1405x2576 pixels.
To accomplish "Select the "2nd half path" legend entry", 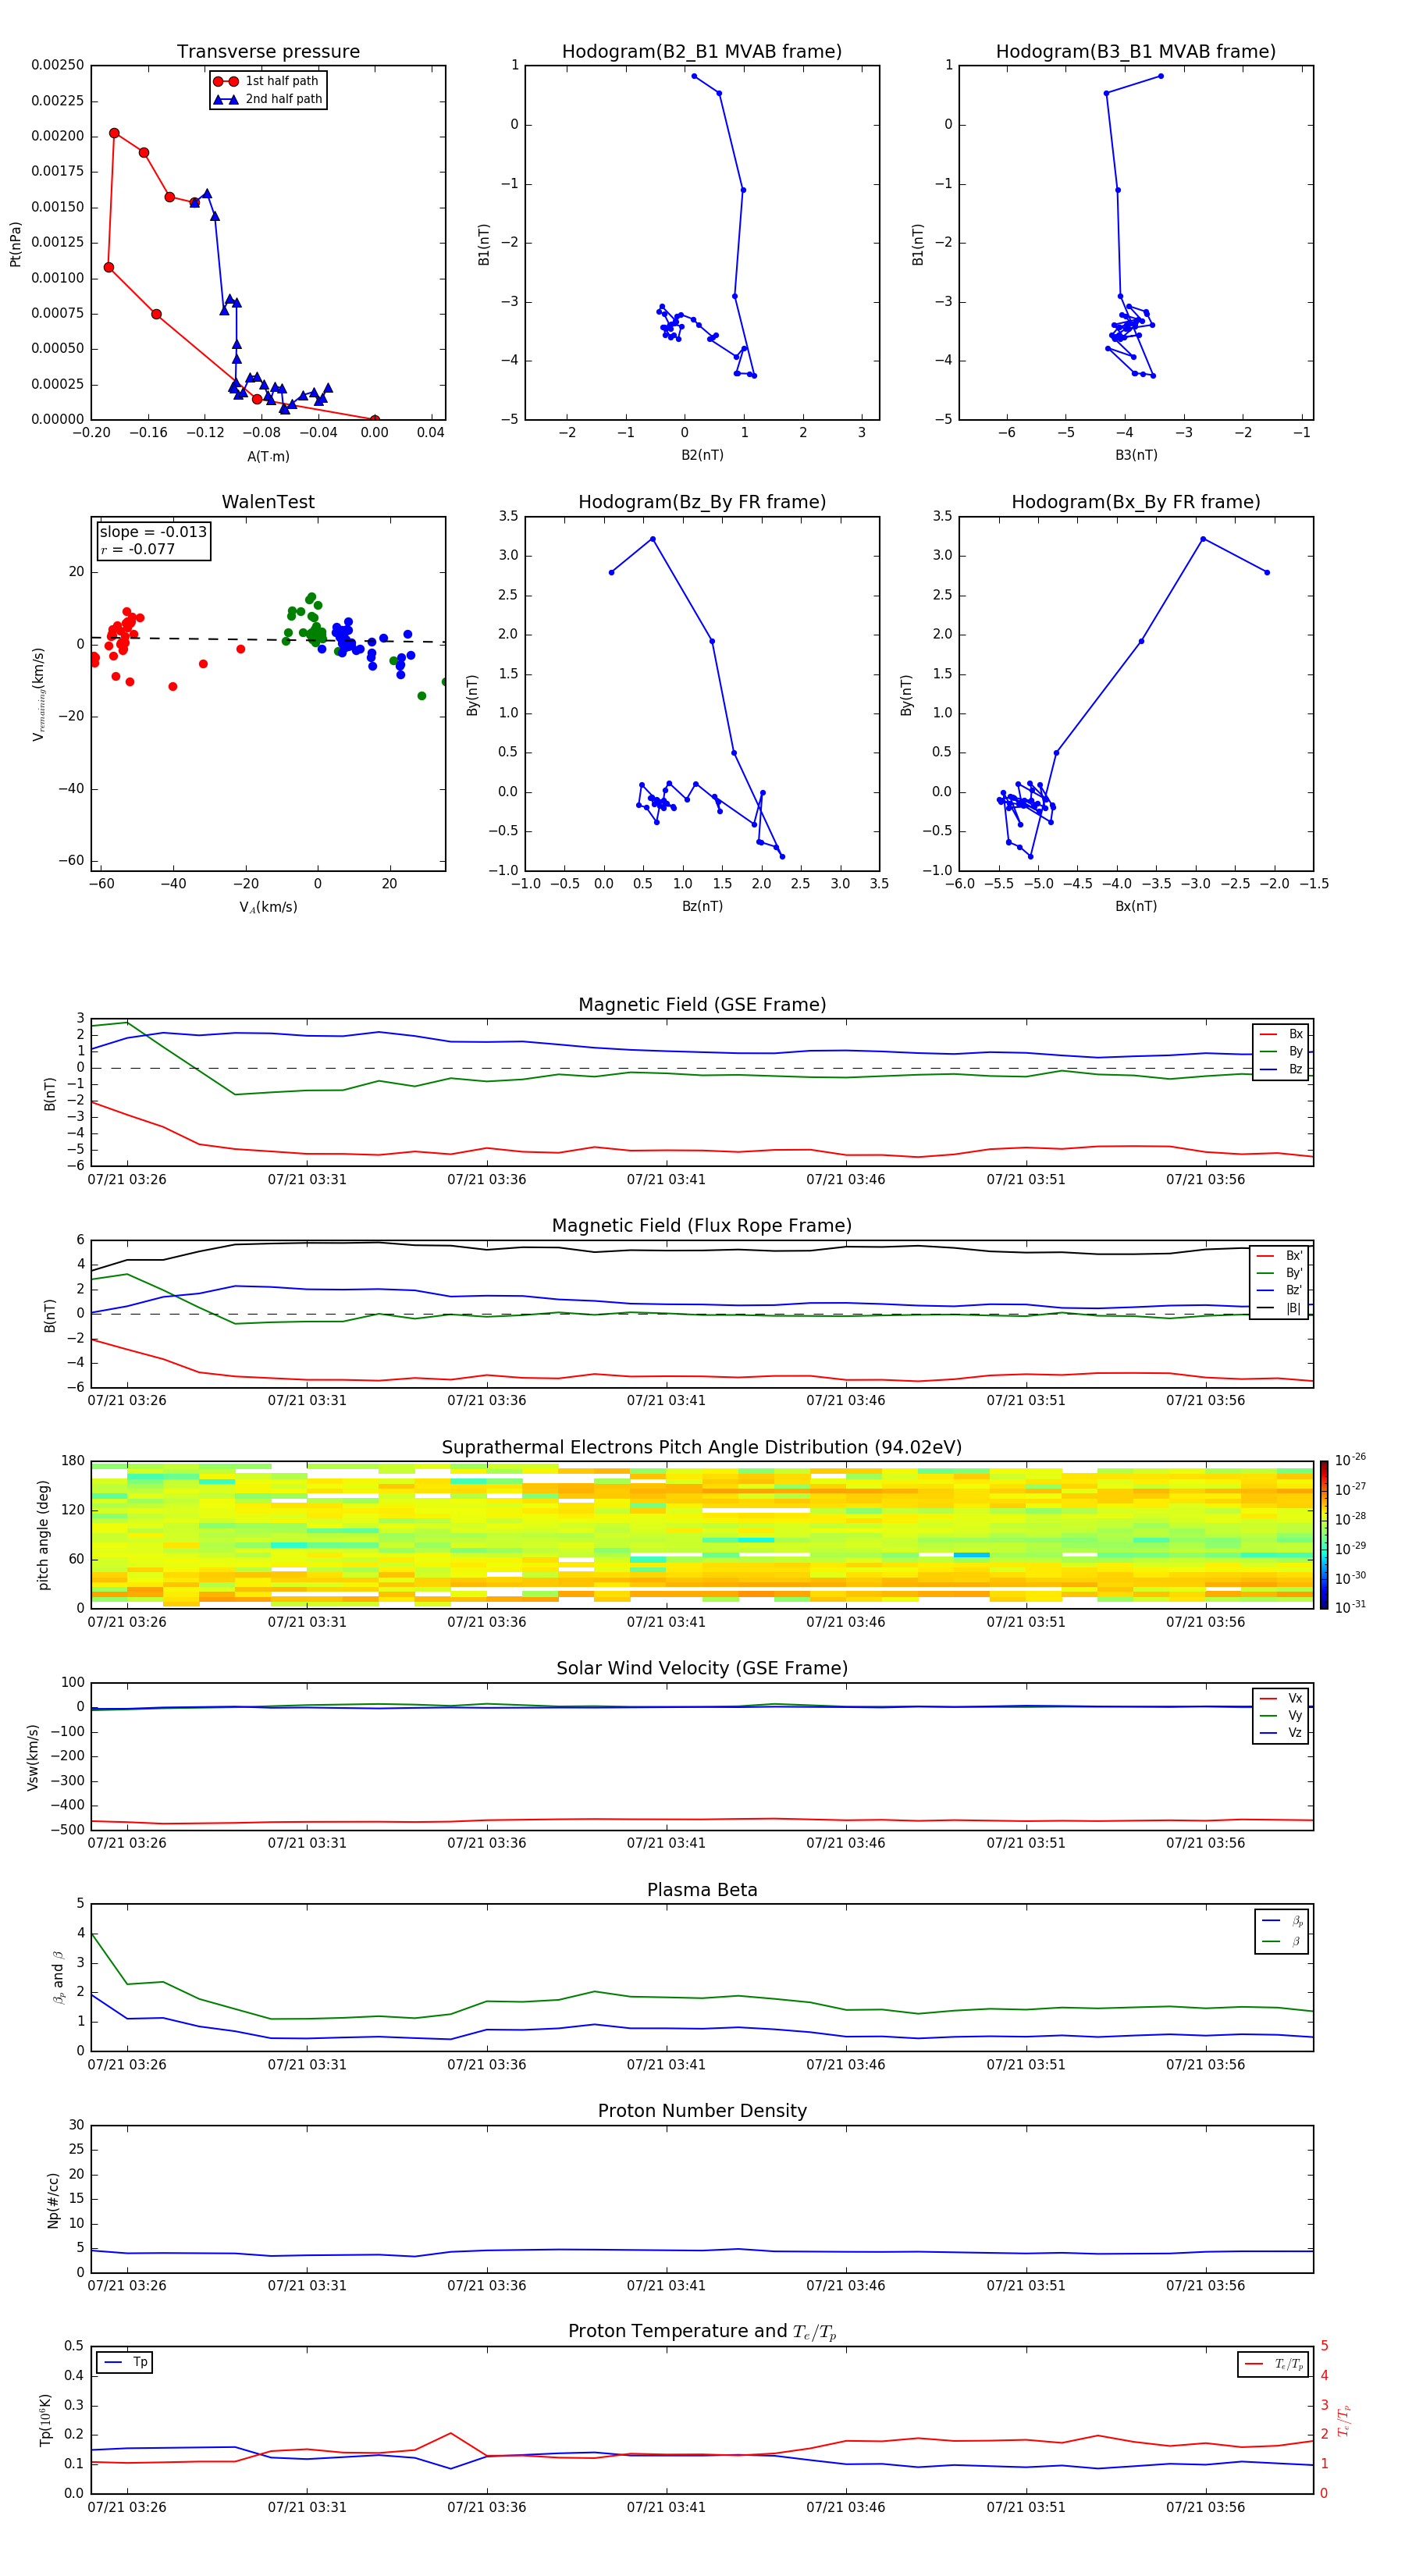I will [x=267, y=99].
